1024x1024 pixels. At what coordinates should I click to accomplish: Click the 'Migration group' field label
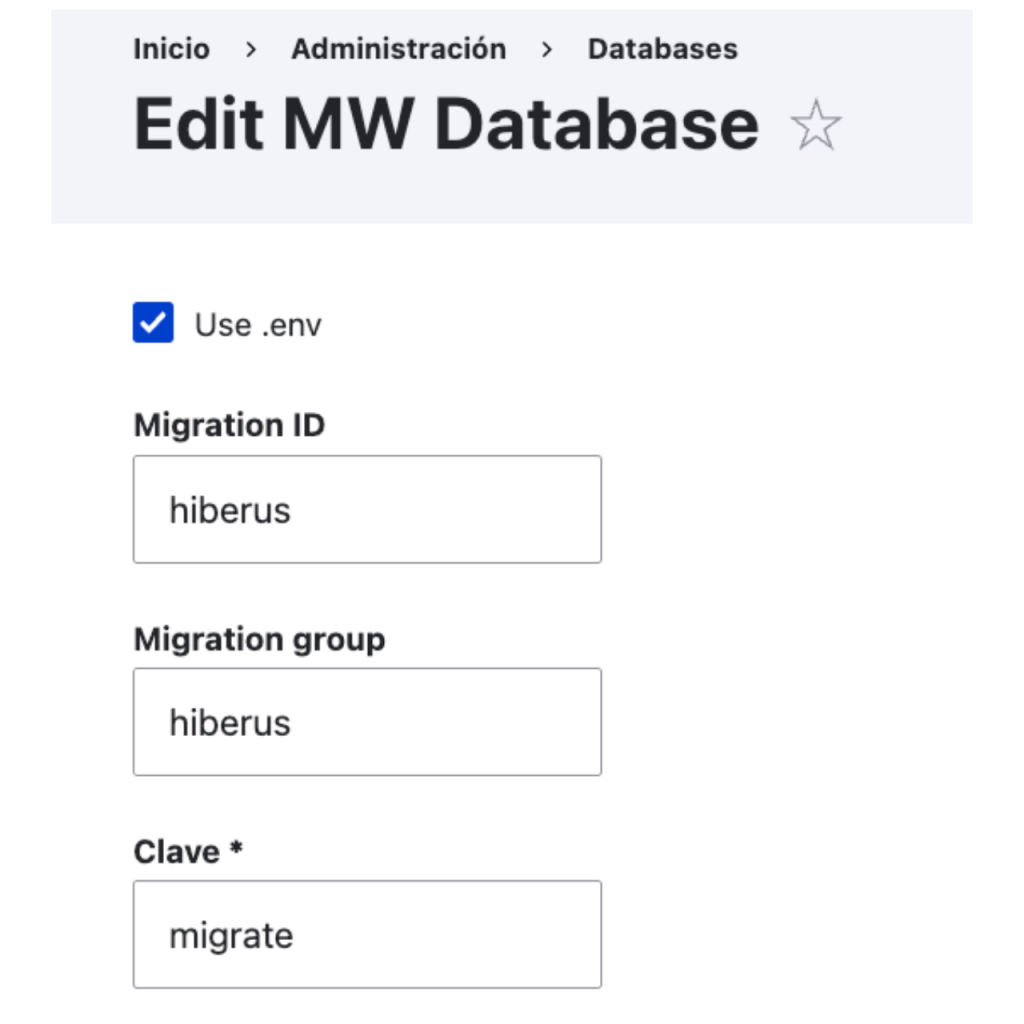(259, 639)
